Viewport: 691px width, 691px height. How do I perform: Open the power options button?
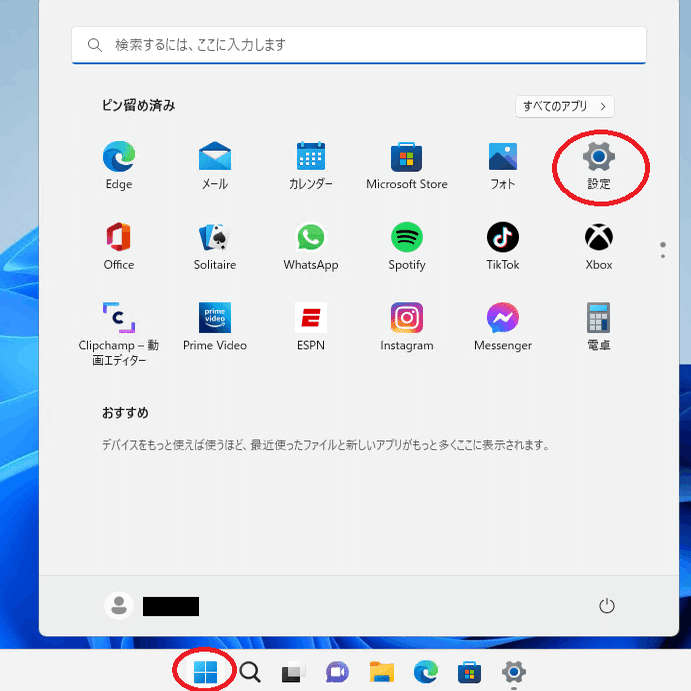click(x=606, y=606)
